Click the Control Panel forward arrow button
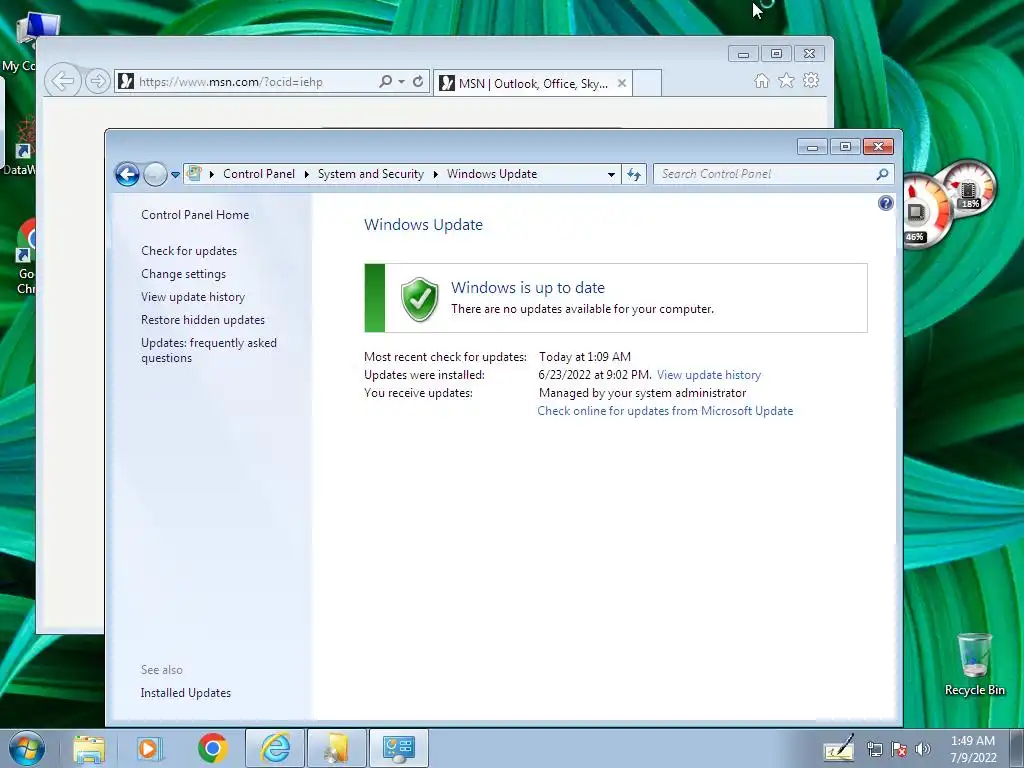This screenshot has width=1024, height=768. [x=155, y=174]
